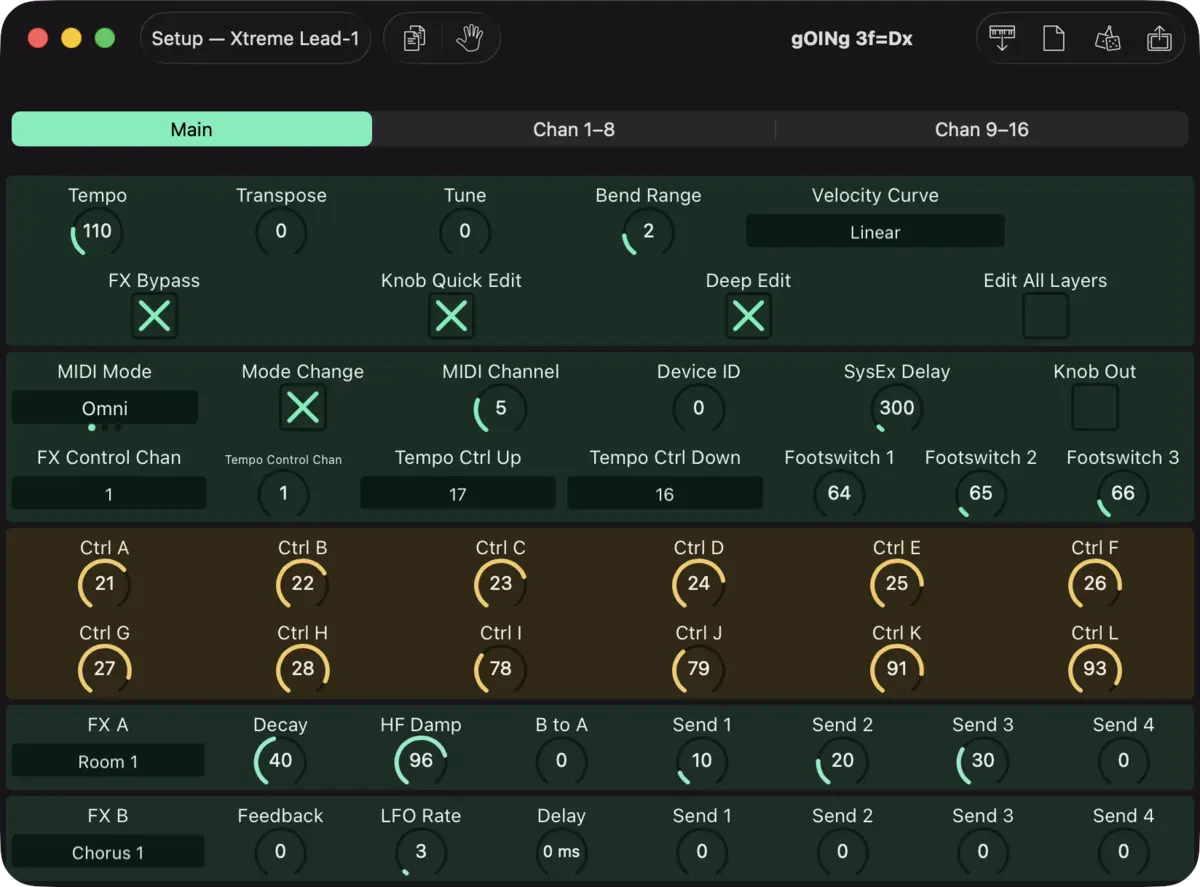
Task: Click FX B Send 3 knob
Action: [x=983, y=851]
